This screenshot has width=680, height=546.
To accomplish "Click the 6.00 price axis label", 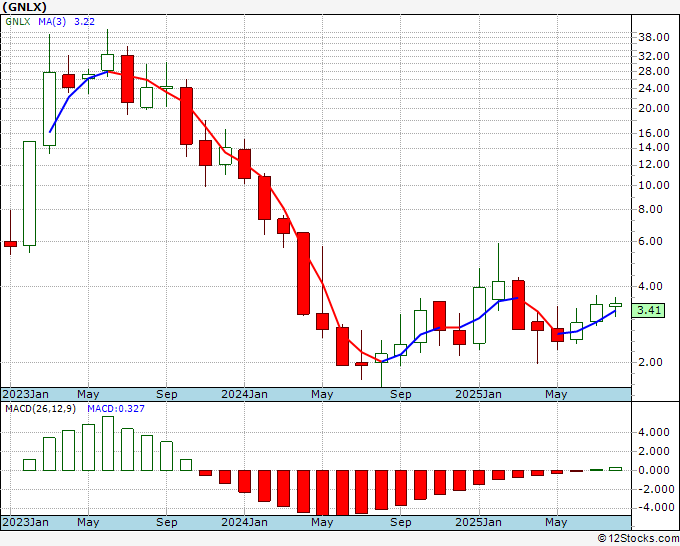I will [651, 242].
